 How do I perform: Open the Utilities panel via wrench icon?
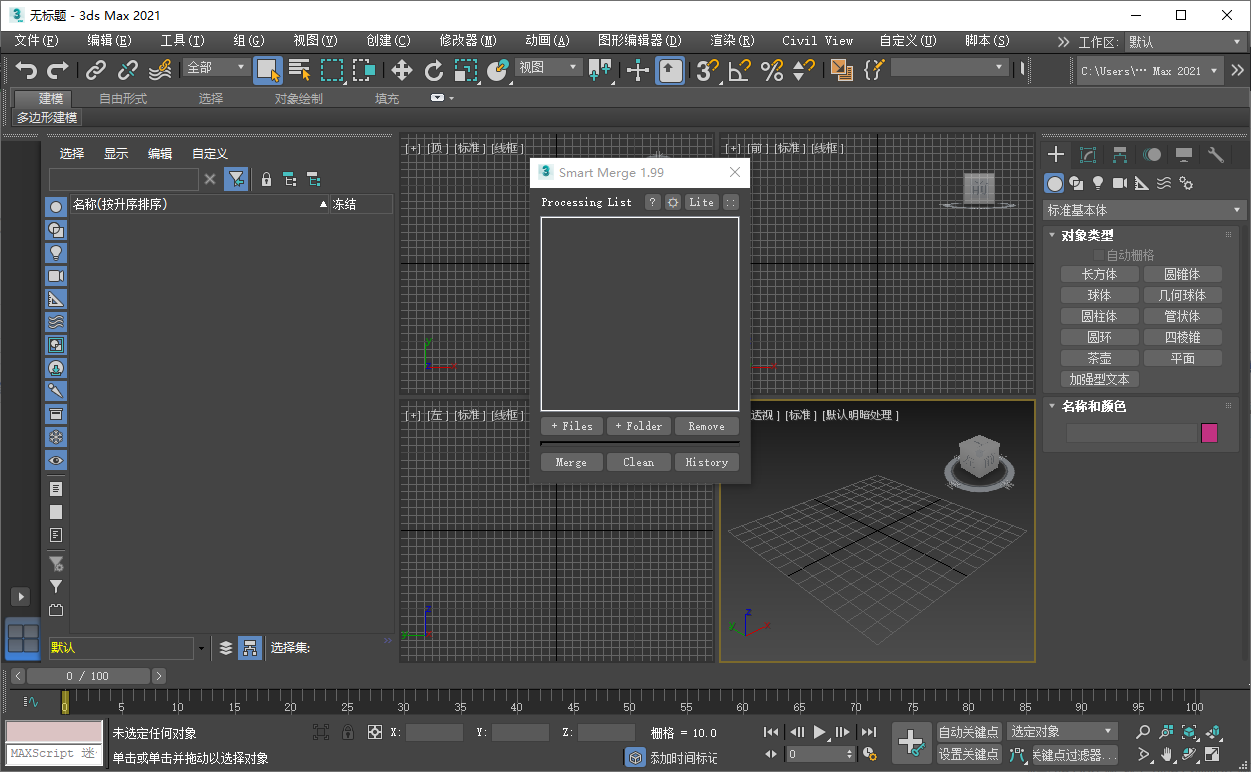click(x=1217, y=155)
